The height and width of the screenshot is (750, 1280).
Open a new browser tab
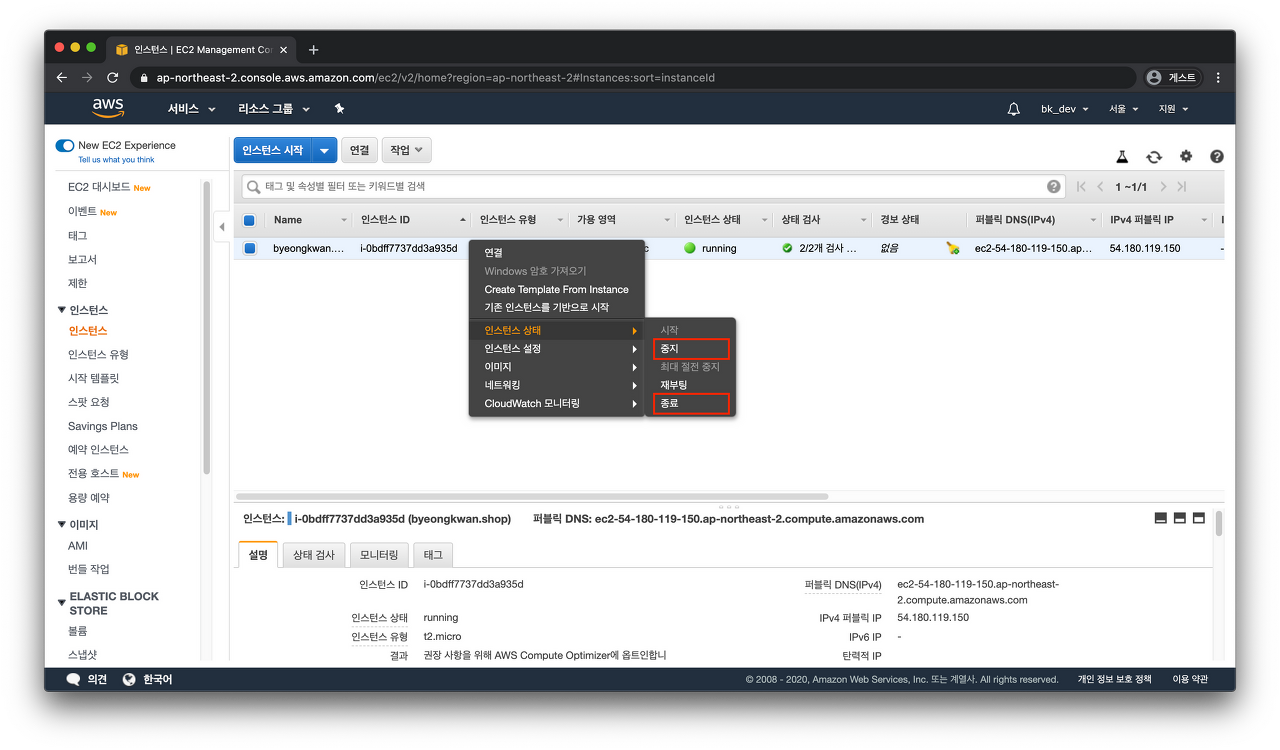point(314,49)
